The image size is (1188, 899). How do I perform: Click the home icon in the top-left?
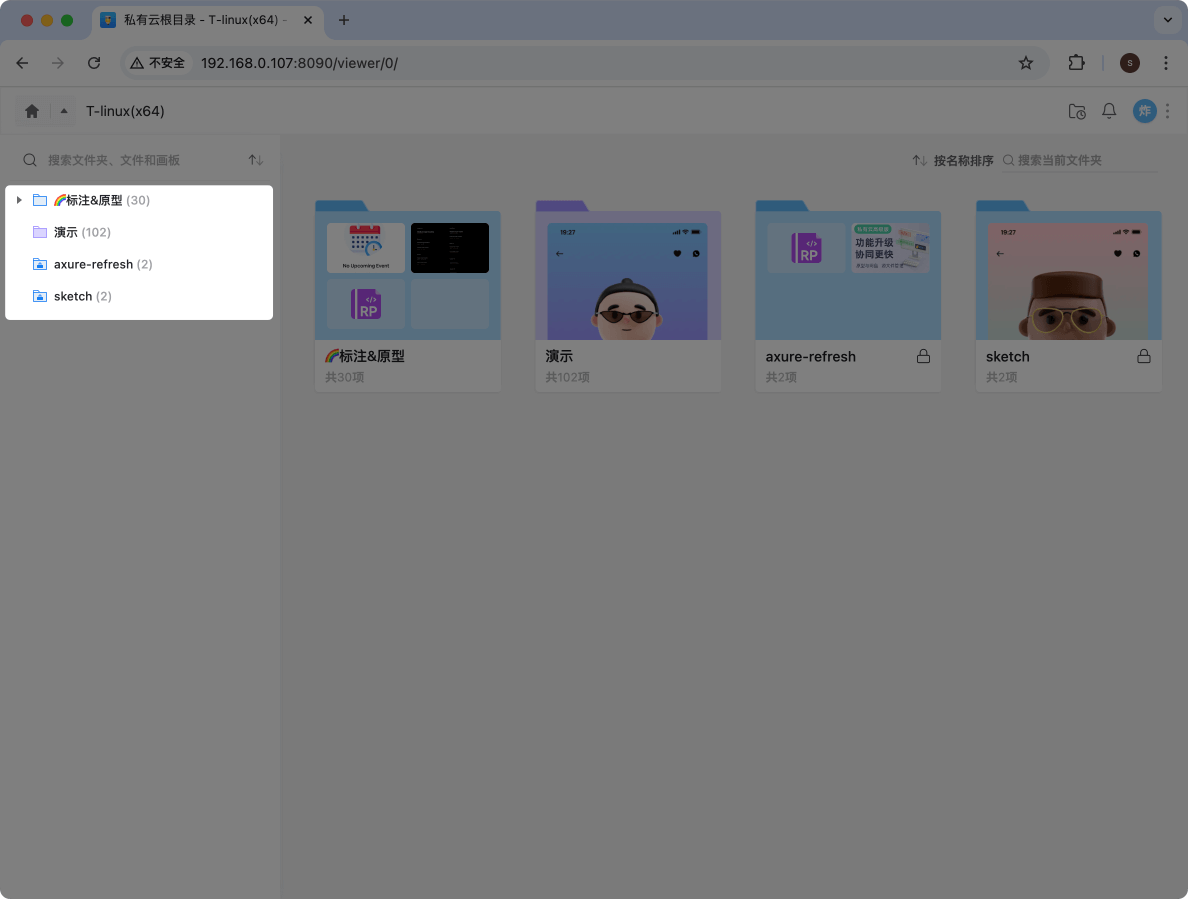point(30,111)
